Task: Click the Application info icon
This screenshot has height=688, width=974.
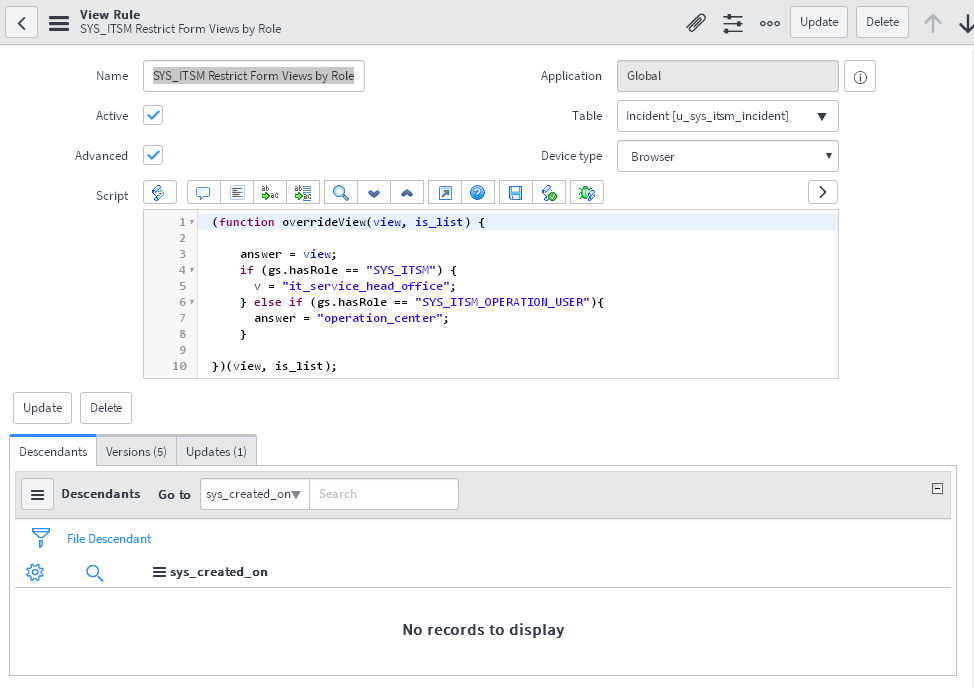Action: 860,76
